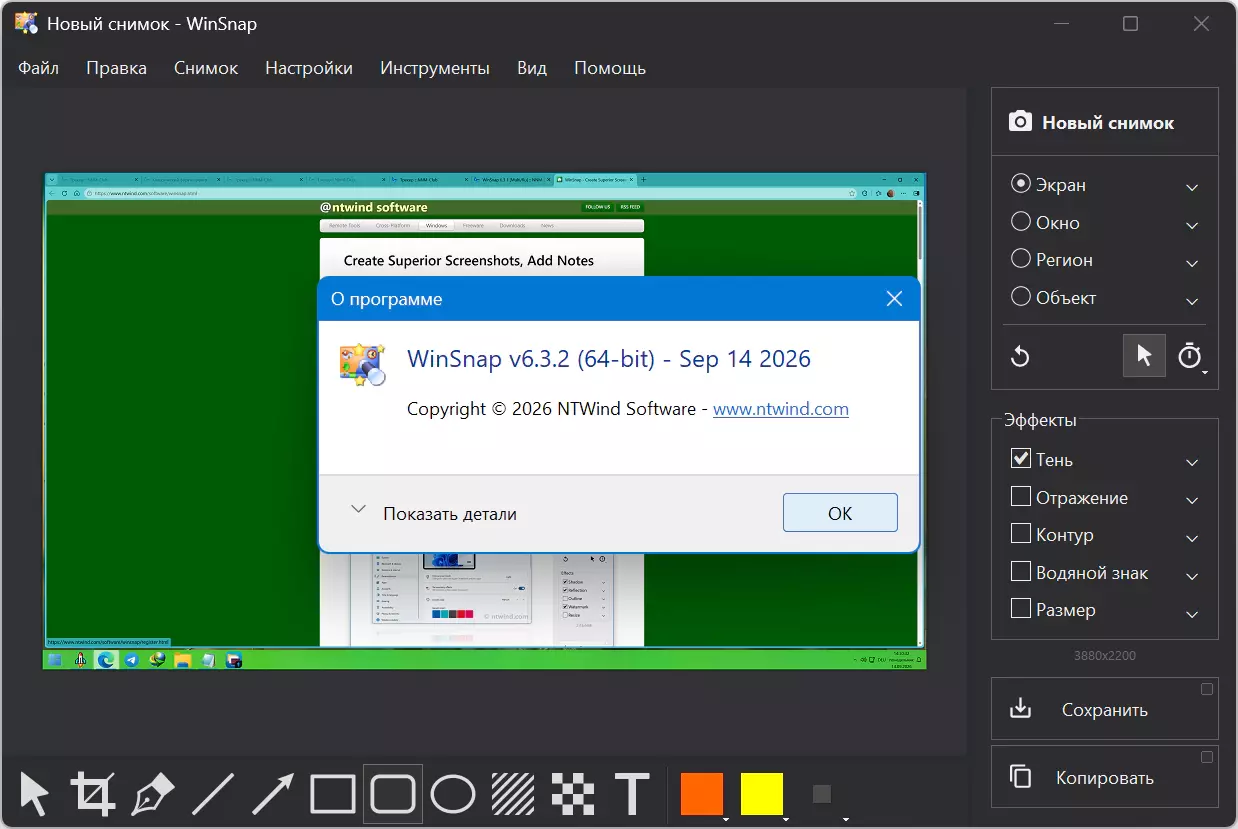Toggle the small checkbox on the Копировать button
Image resolution: width=1238 pixels, height=829 pixels.
(1207, 757)
